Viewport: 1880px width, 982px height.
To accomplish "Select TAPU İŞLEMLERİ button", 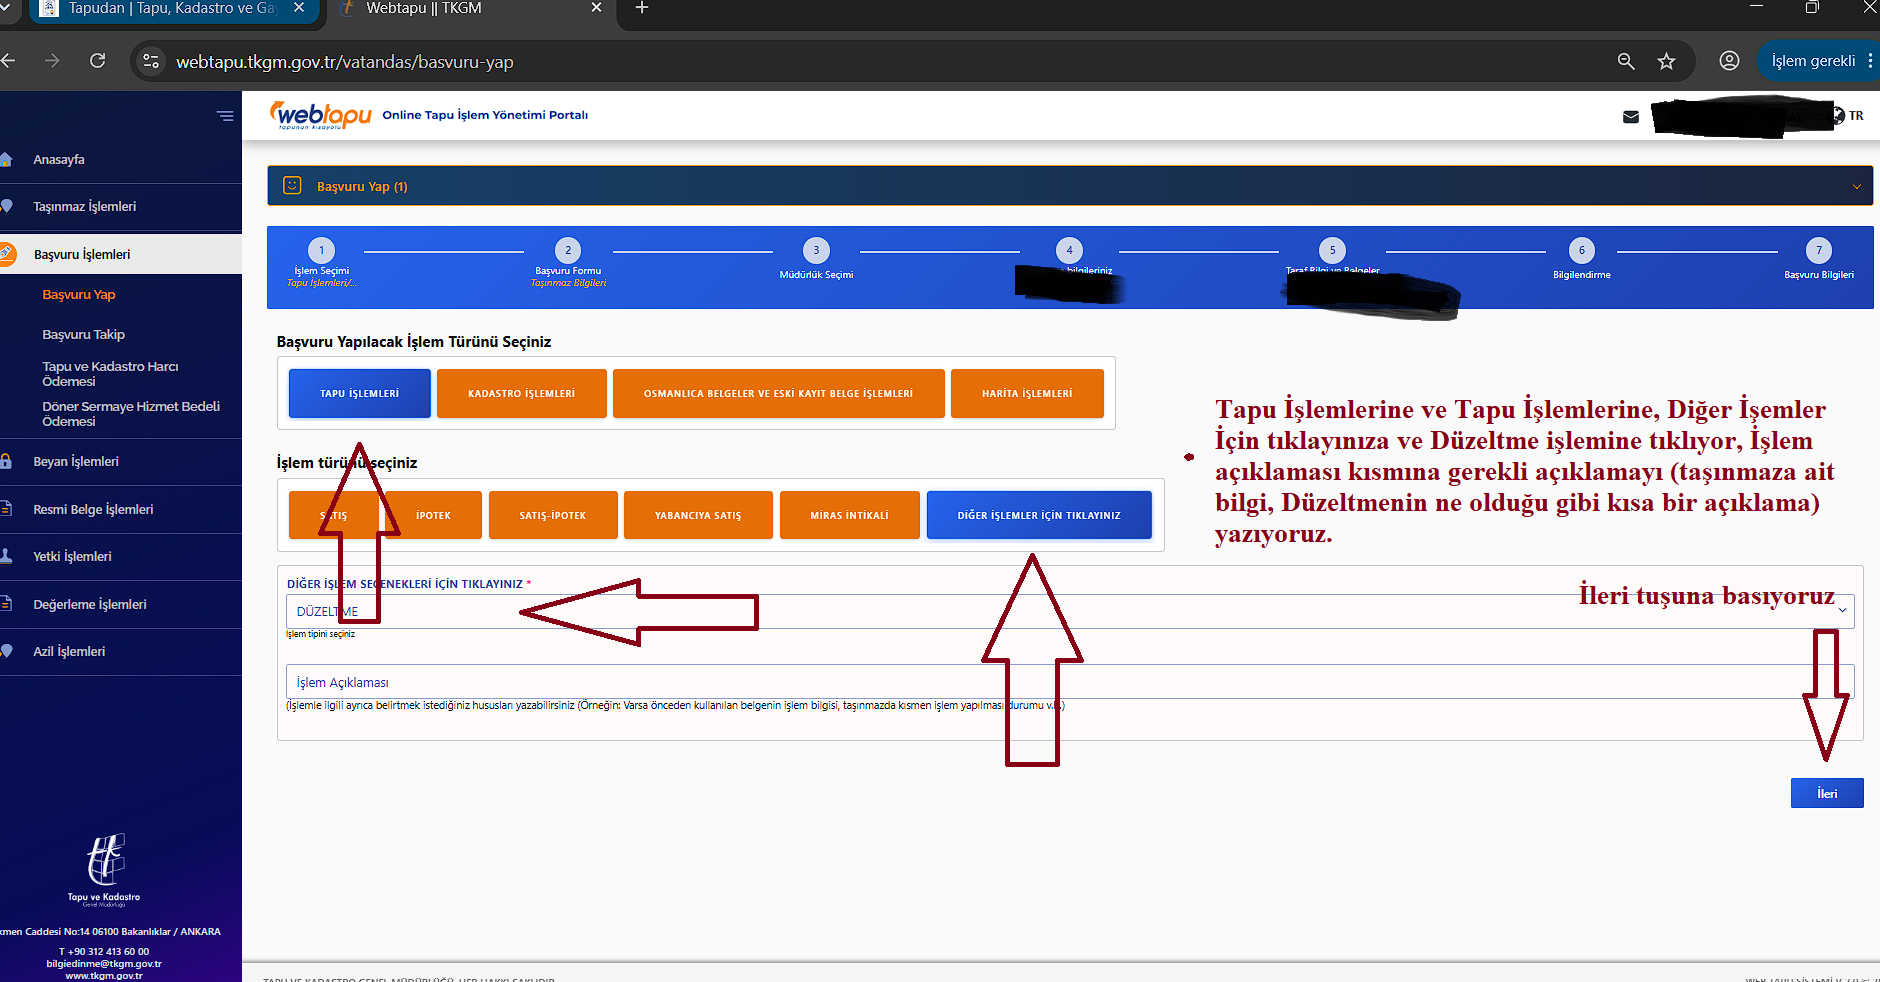I will [x=360, y=393].
